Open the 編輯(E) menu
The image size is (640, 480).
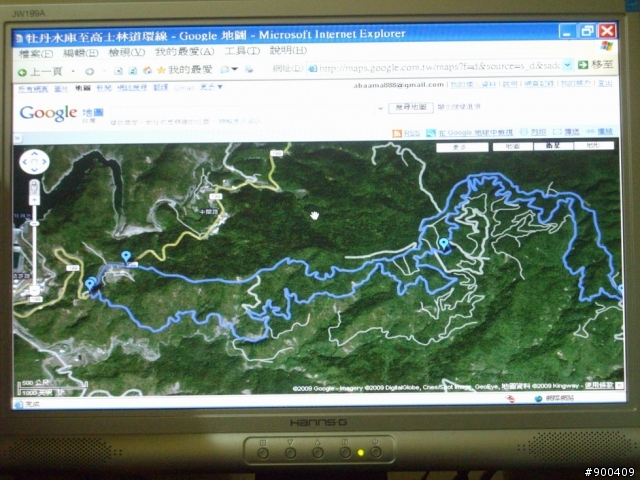[80, 53]
